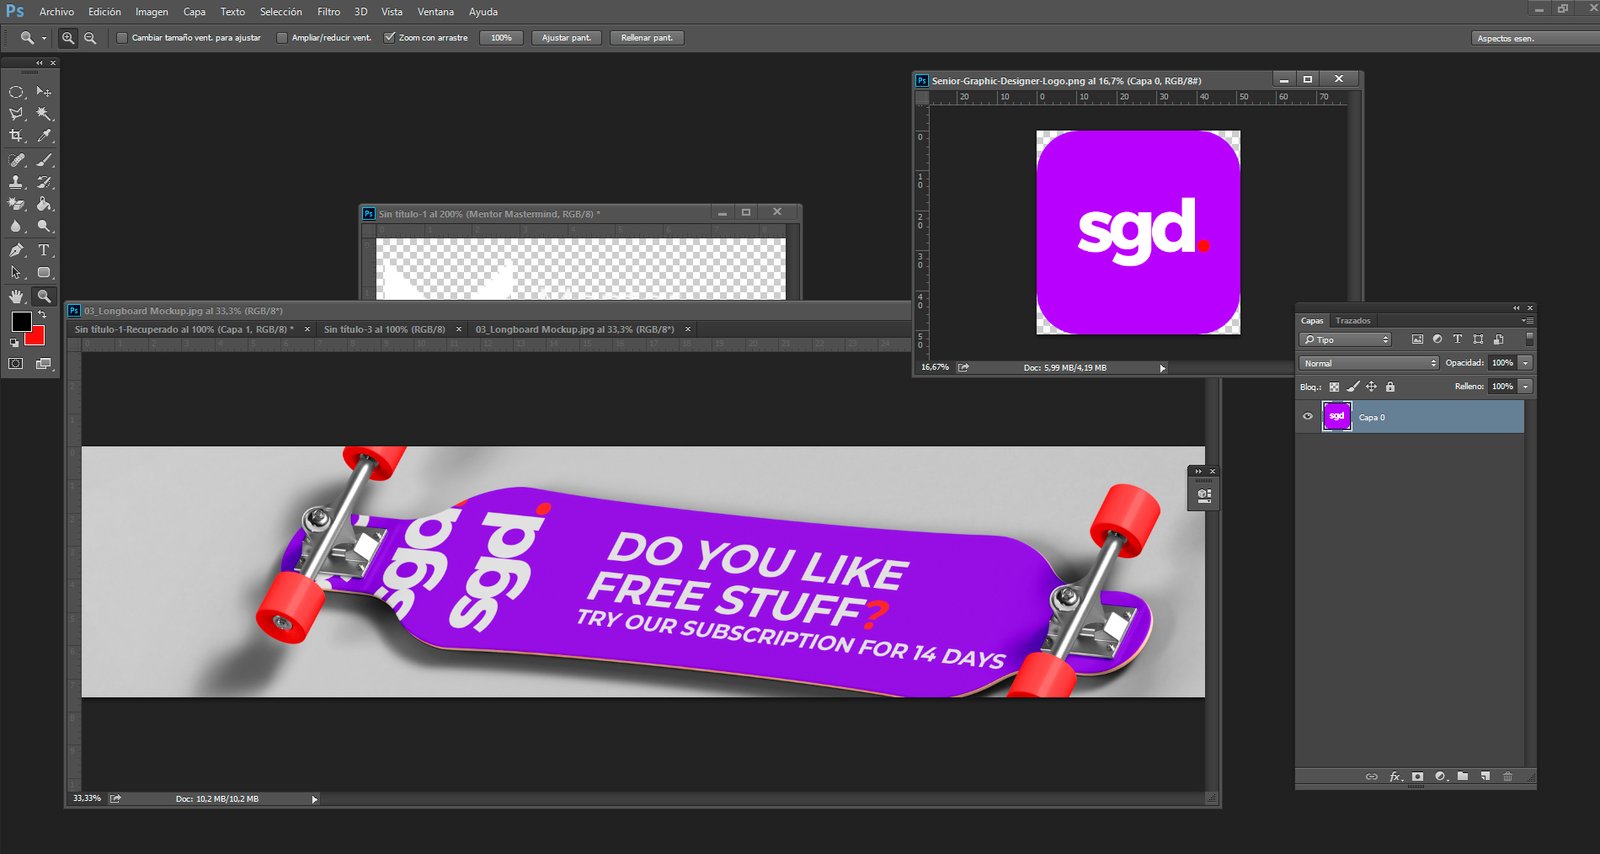This screenshot has height=854, width=1600.
Task: Select the Pen tool
Action: coord(16,250)
